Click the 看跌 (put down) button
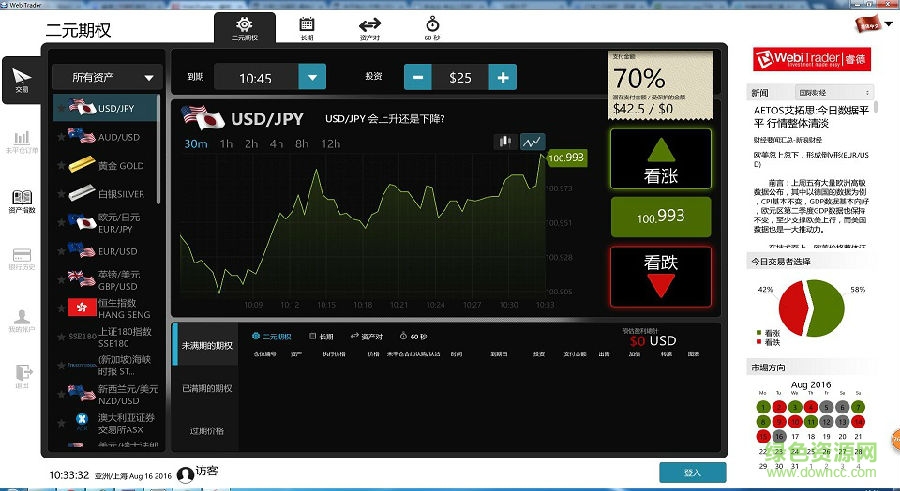The image size is (900, 491). [x=661, y=277]
